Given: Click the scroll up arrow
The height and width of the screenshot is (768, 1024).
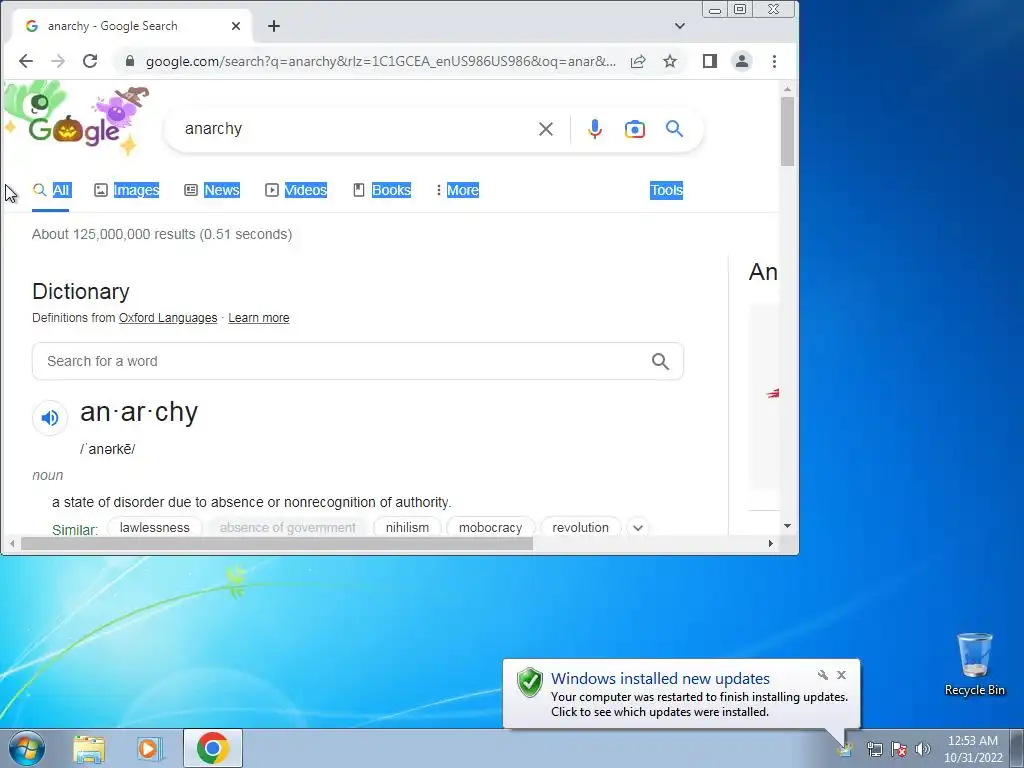Looking at the screenshot, I should coord(788,89).
